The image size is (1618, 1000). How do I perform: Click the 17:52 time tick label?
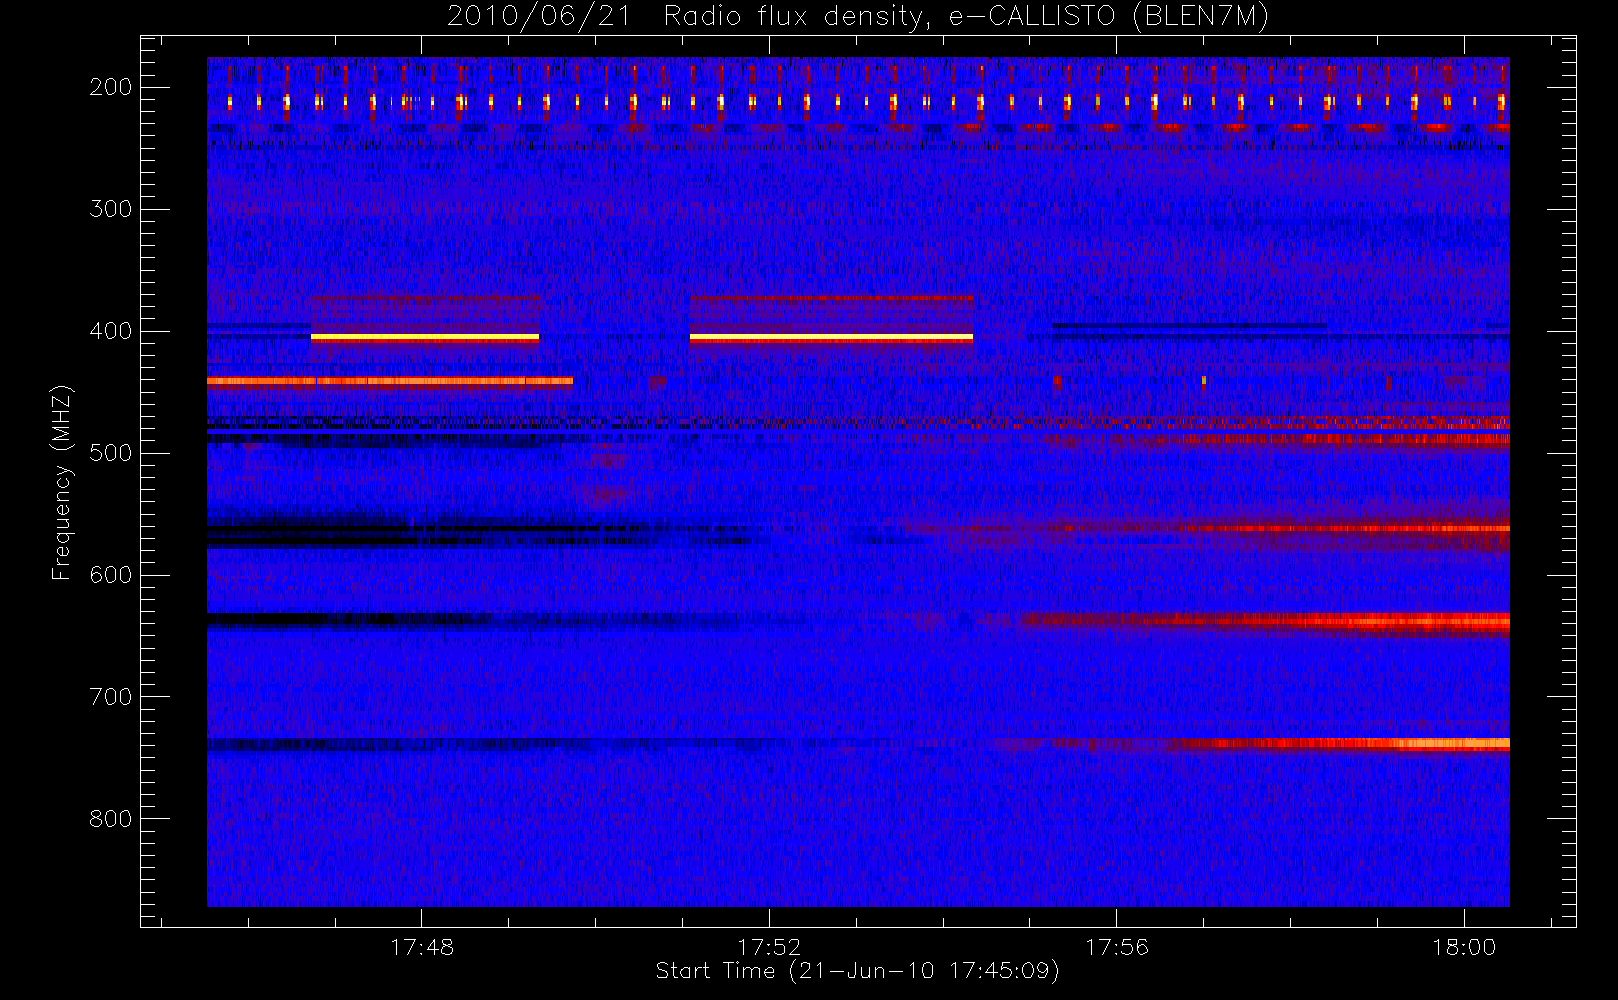coord(769,947)
